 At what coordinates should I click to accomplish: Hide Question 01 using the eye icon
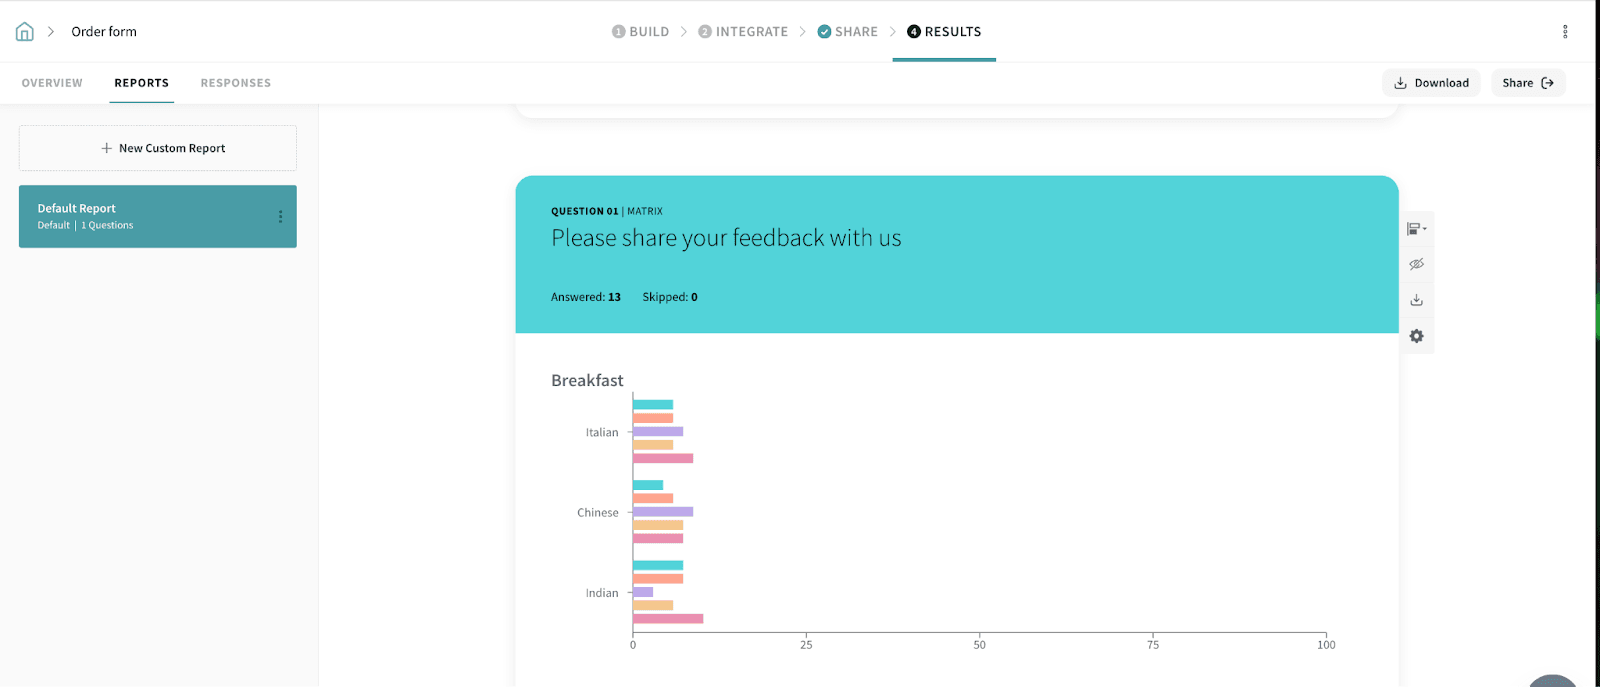tap(1416, 265)
